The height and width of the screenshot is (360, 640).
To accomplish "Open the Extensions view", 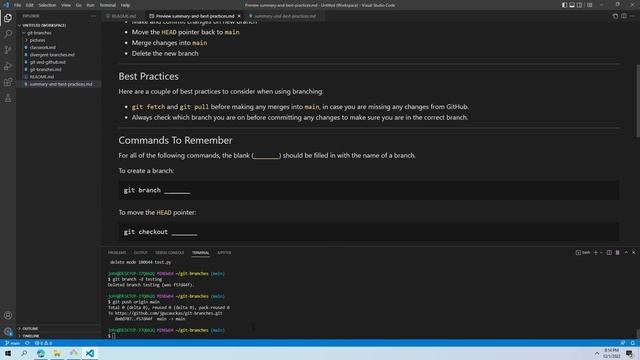I will click(8, 82).
